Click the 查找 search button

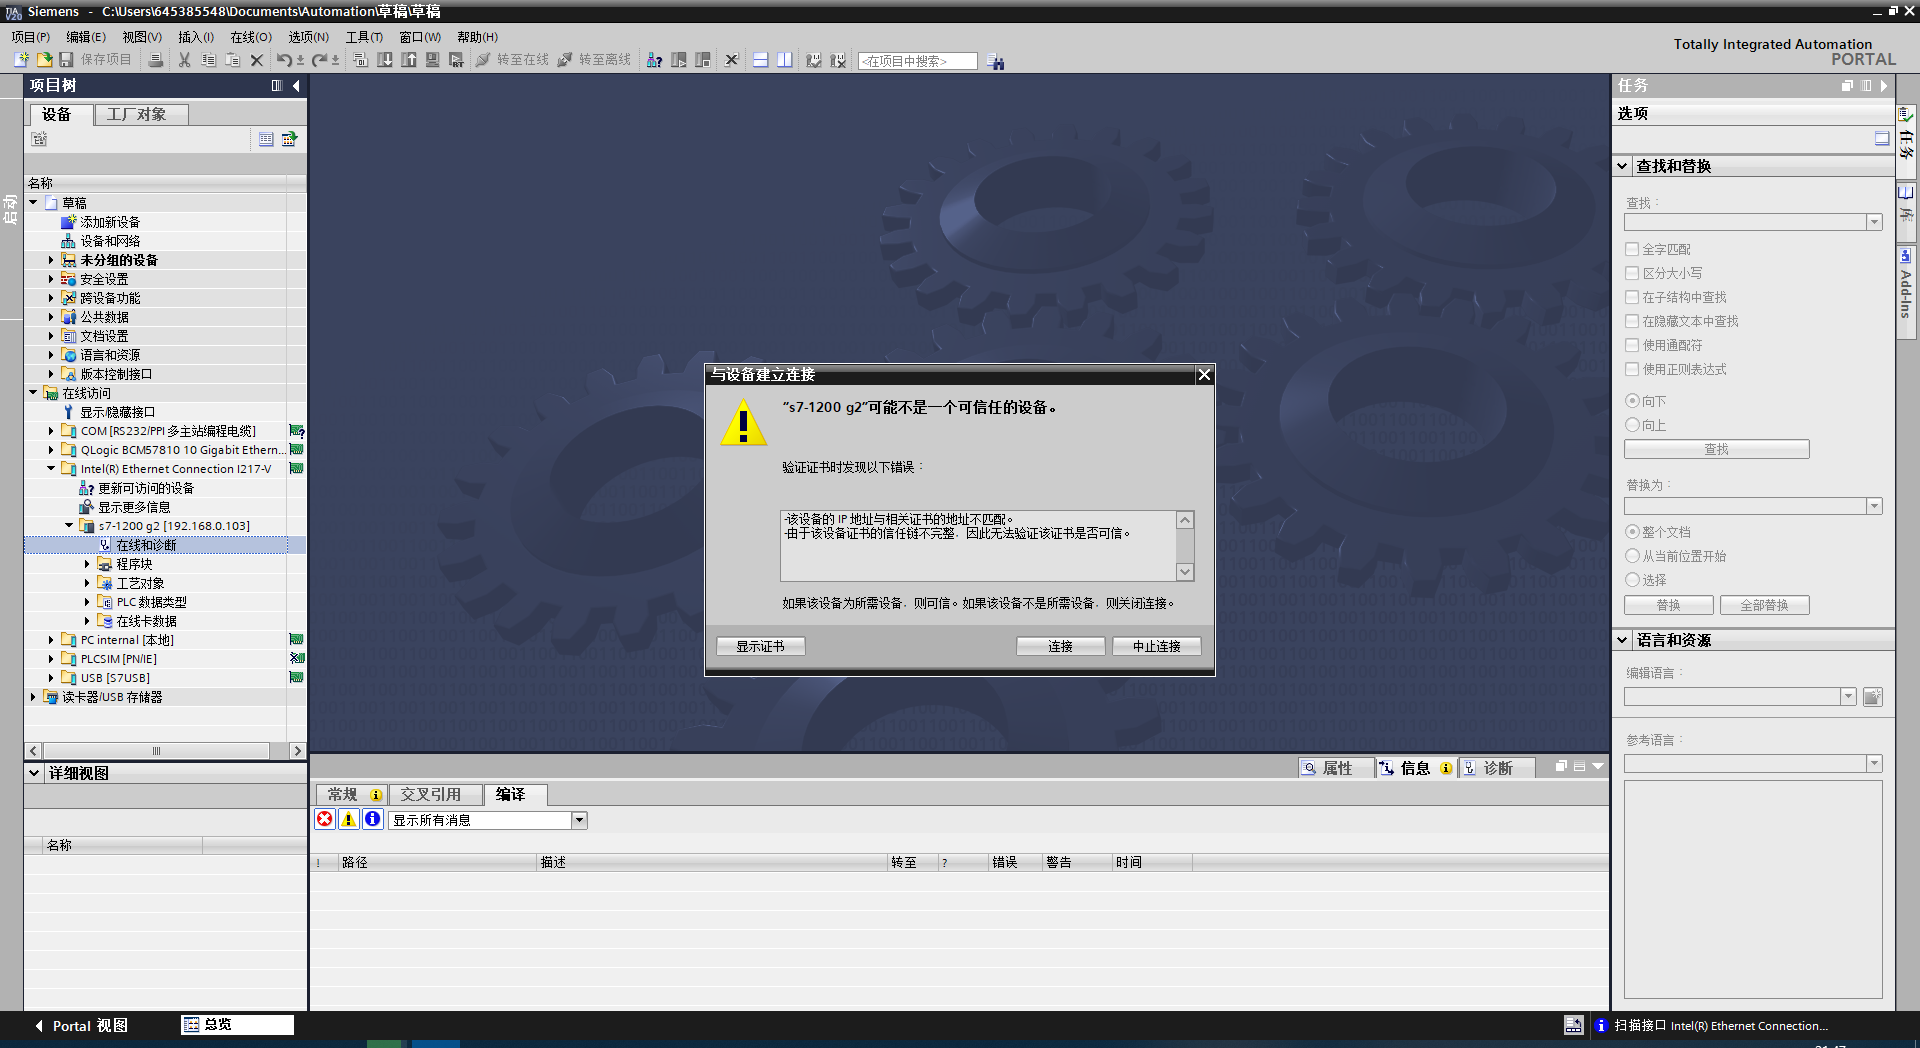coord(1717,449)
